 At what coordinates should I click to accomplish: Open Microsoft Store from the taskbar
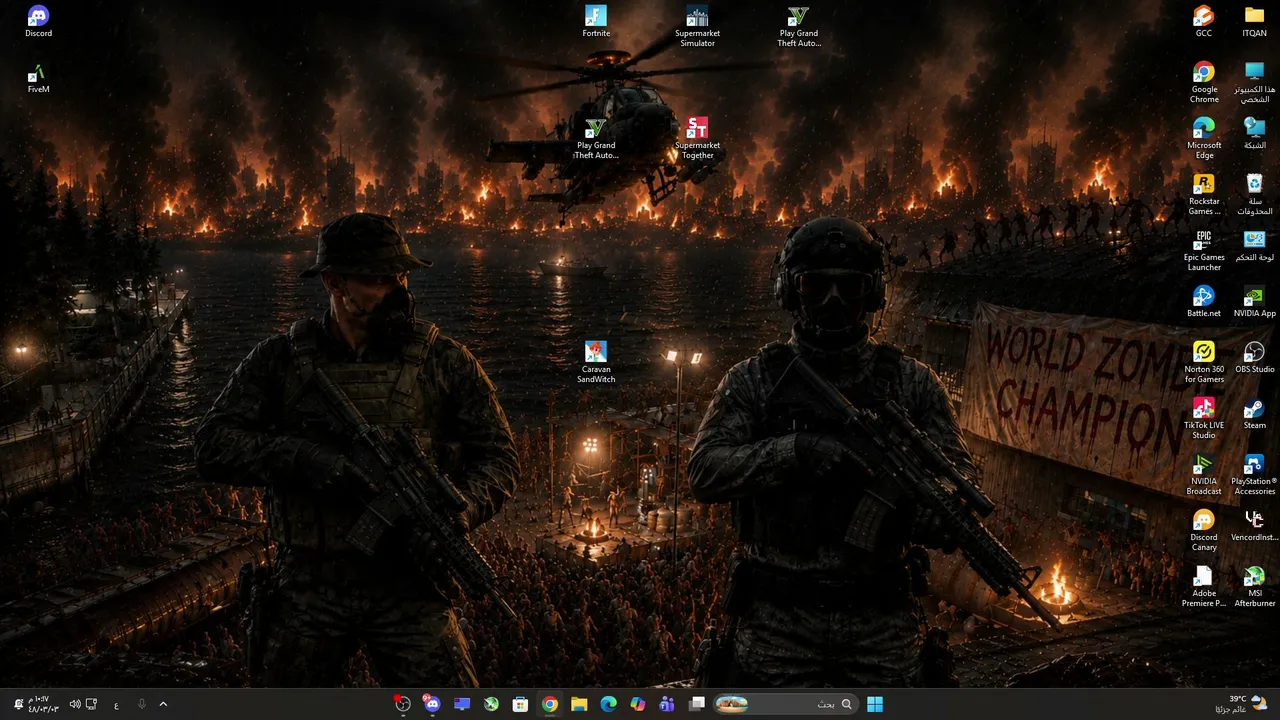(x=520, y=704)
